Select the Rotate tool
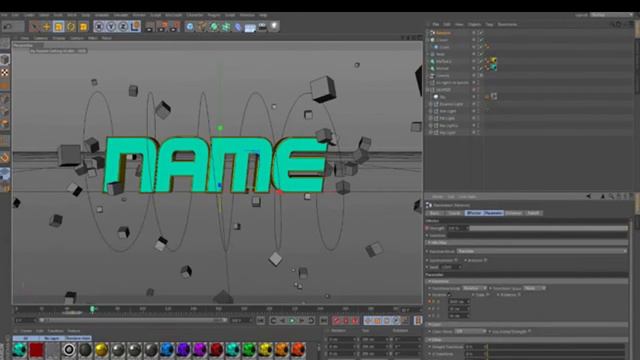640x360 pixels. (x=71, y=27)
